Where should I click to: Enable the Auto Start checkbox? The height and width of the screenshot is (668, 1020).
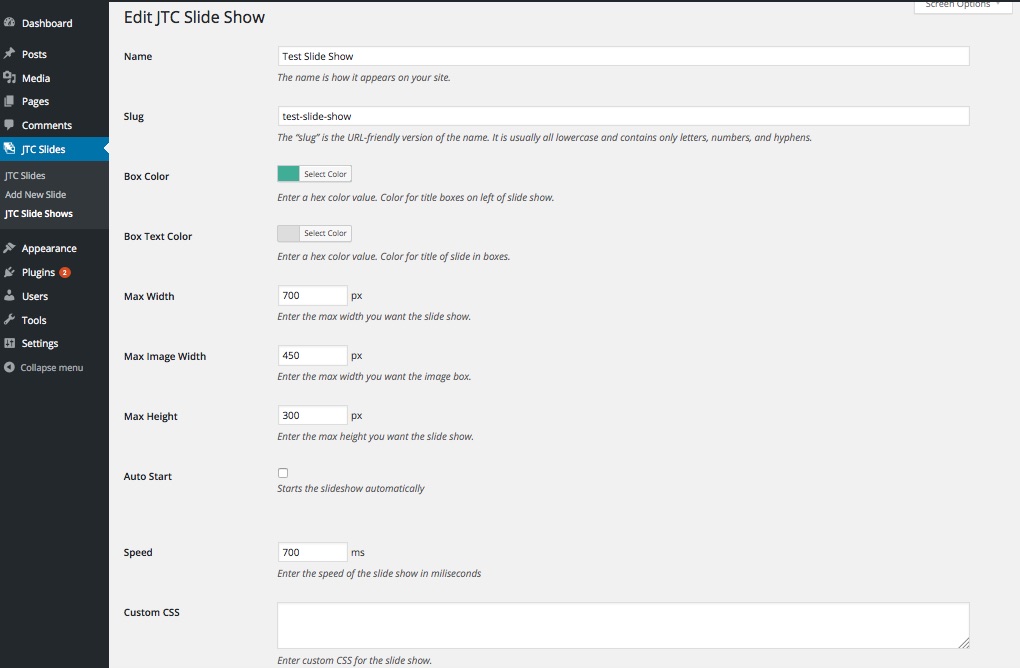point(283,473)
